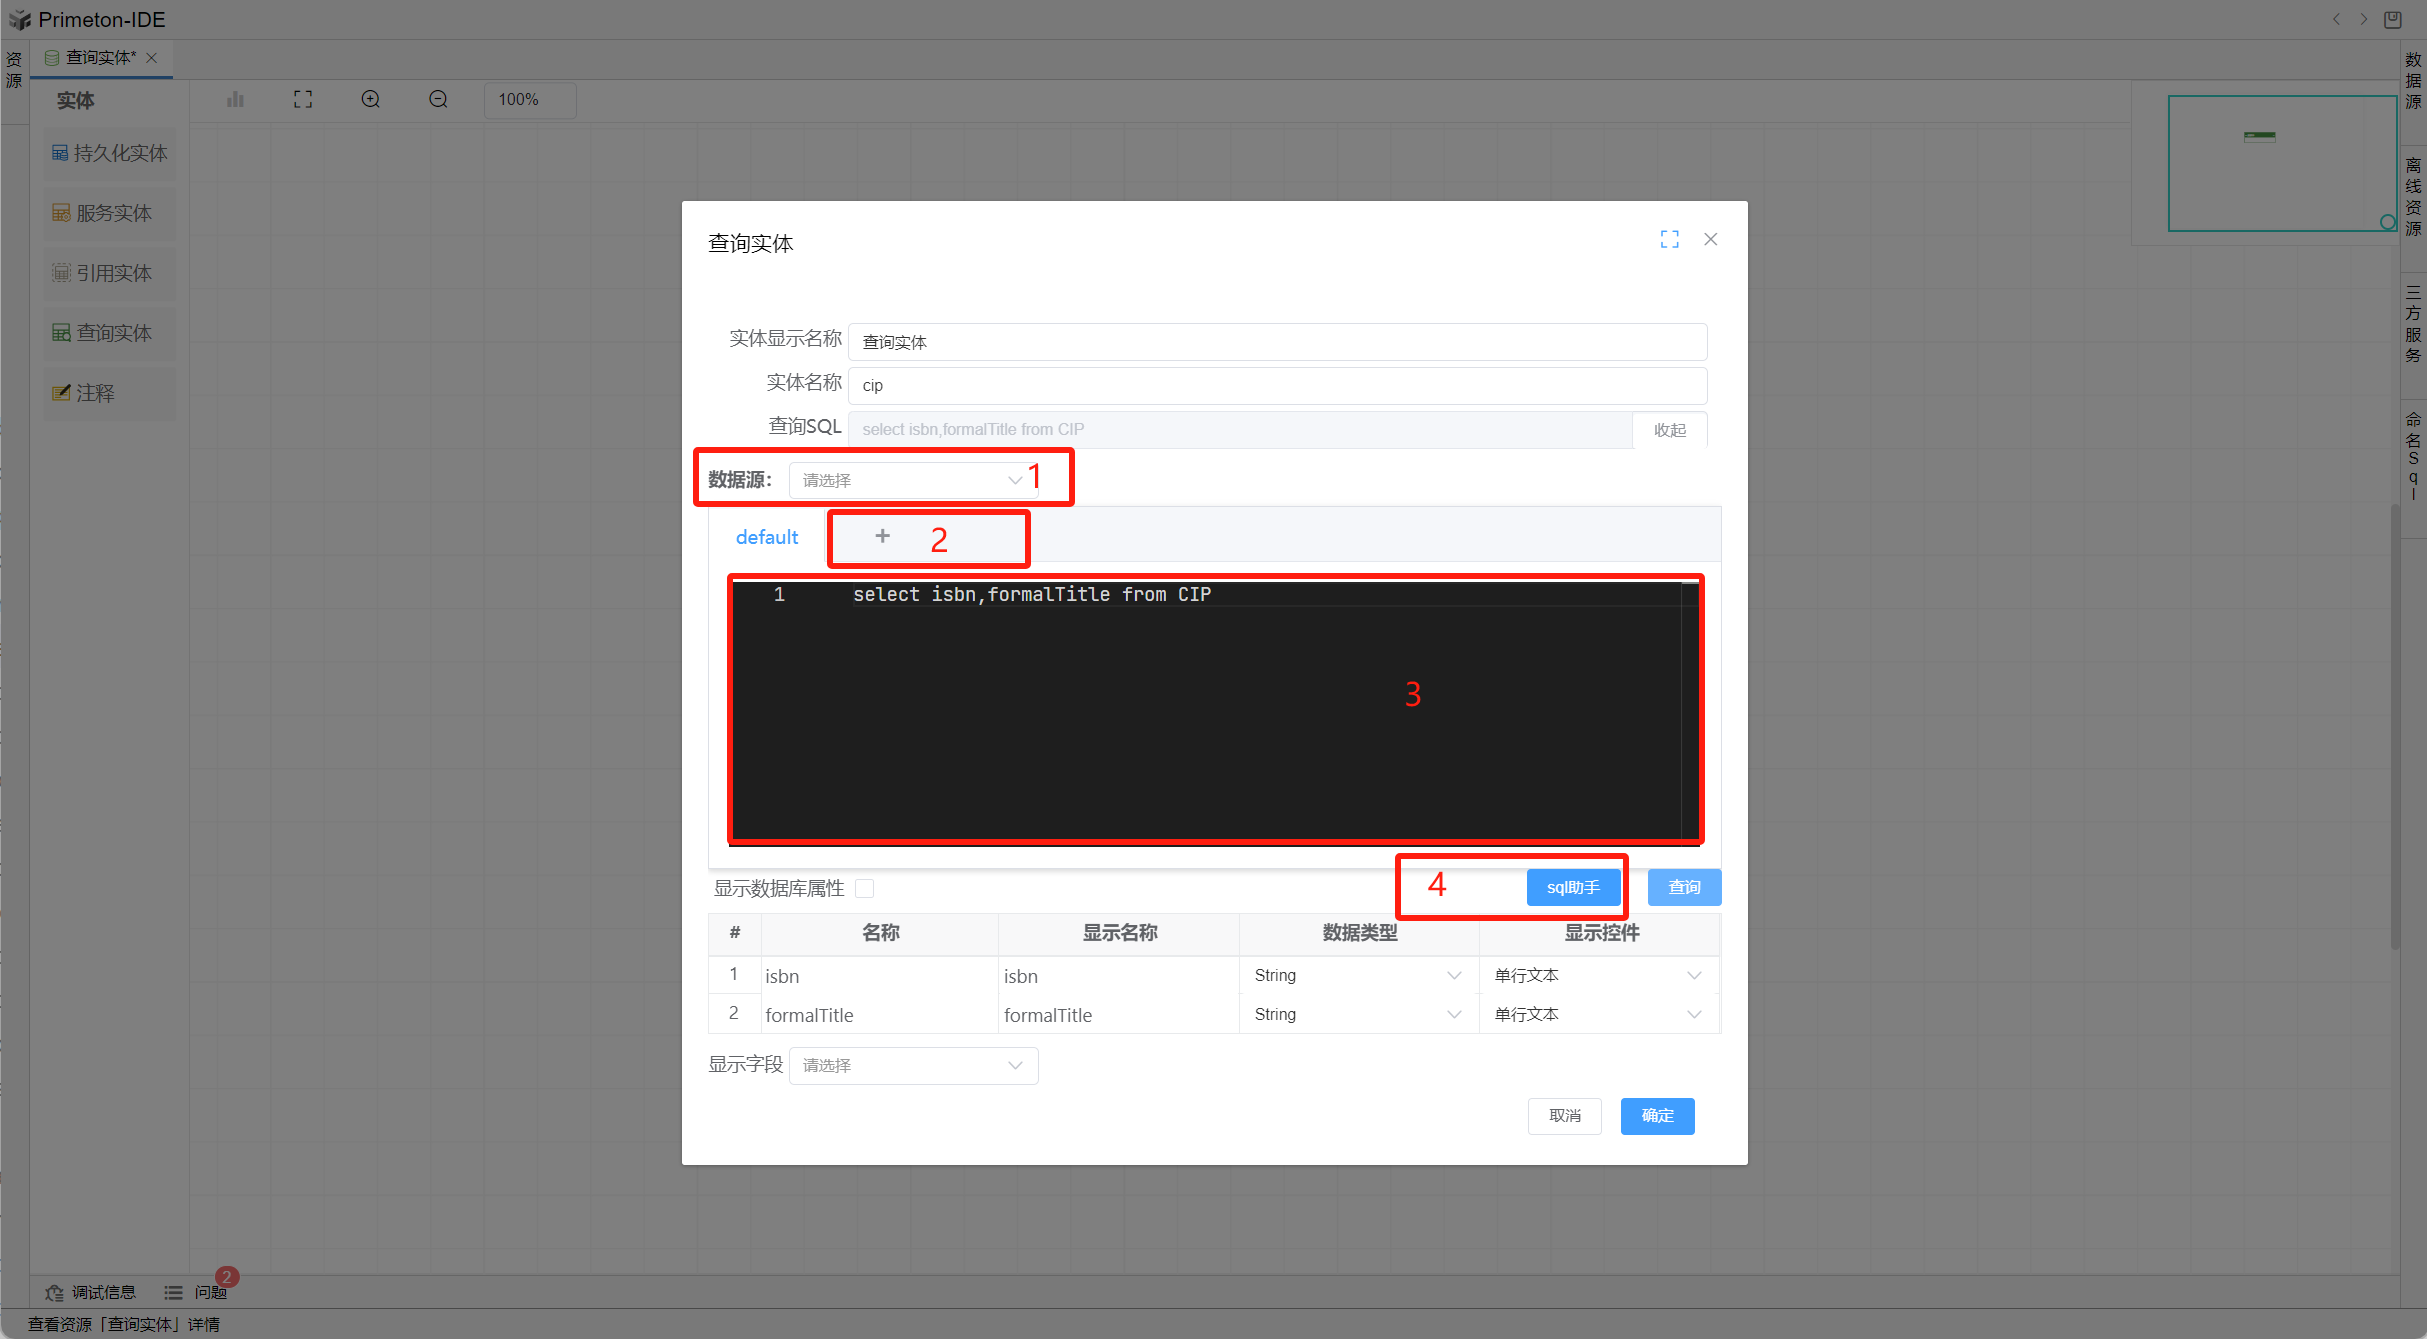
Task: Enable the 显示数据库属性 checkbox
Action: [865, 888]
